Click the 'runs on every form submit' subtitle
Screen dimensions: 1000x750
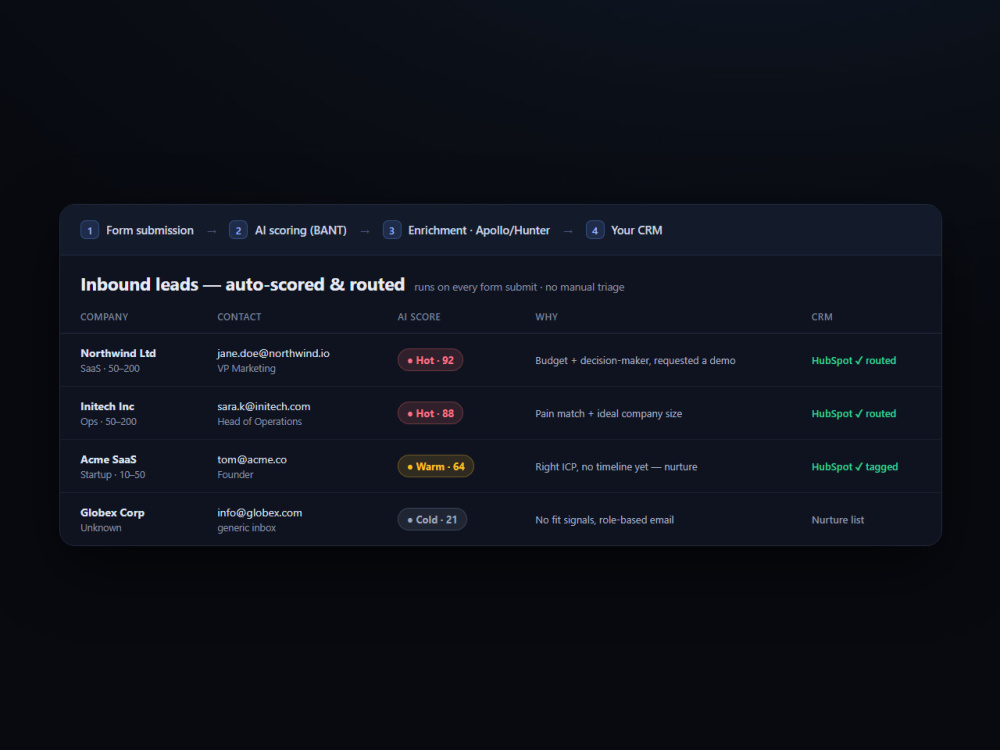point(519,287)
